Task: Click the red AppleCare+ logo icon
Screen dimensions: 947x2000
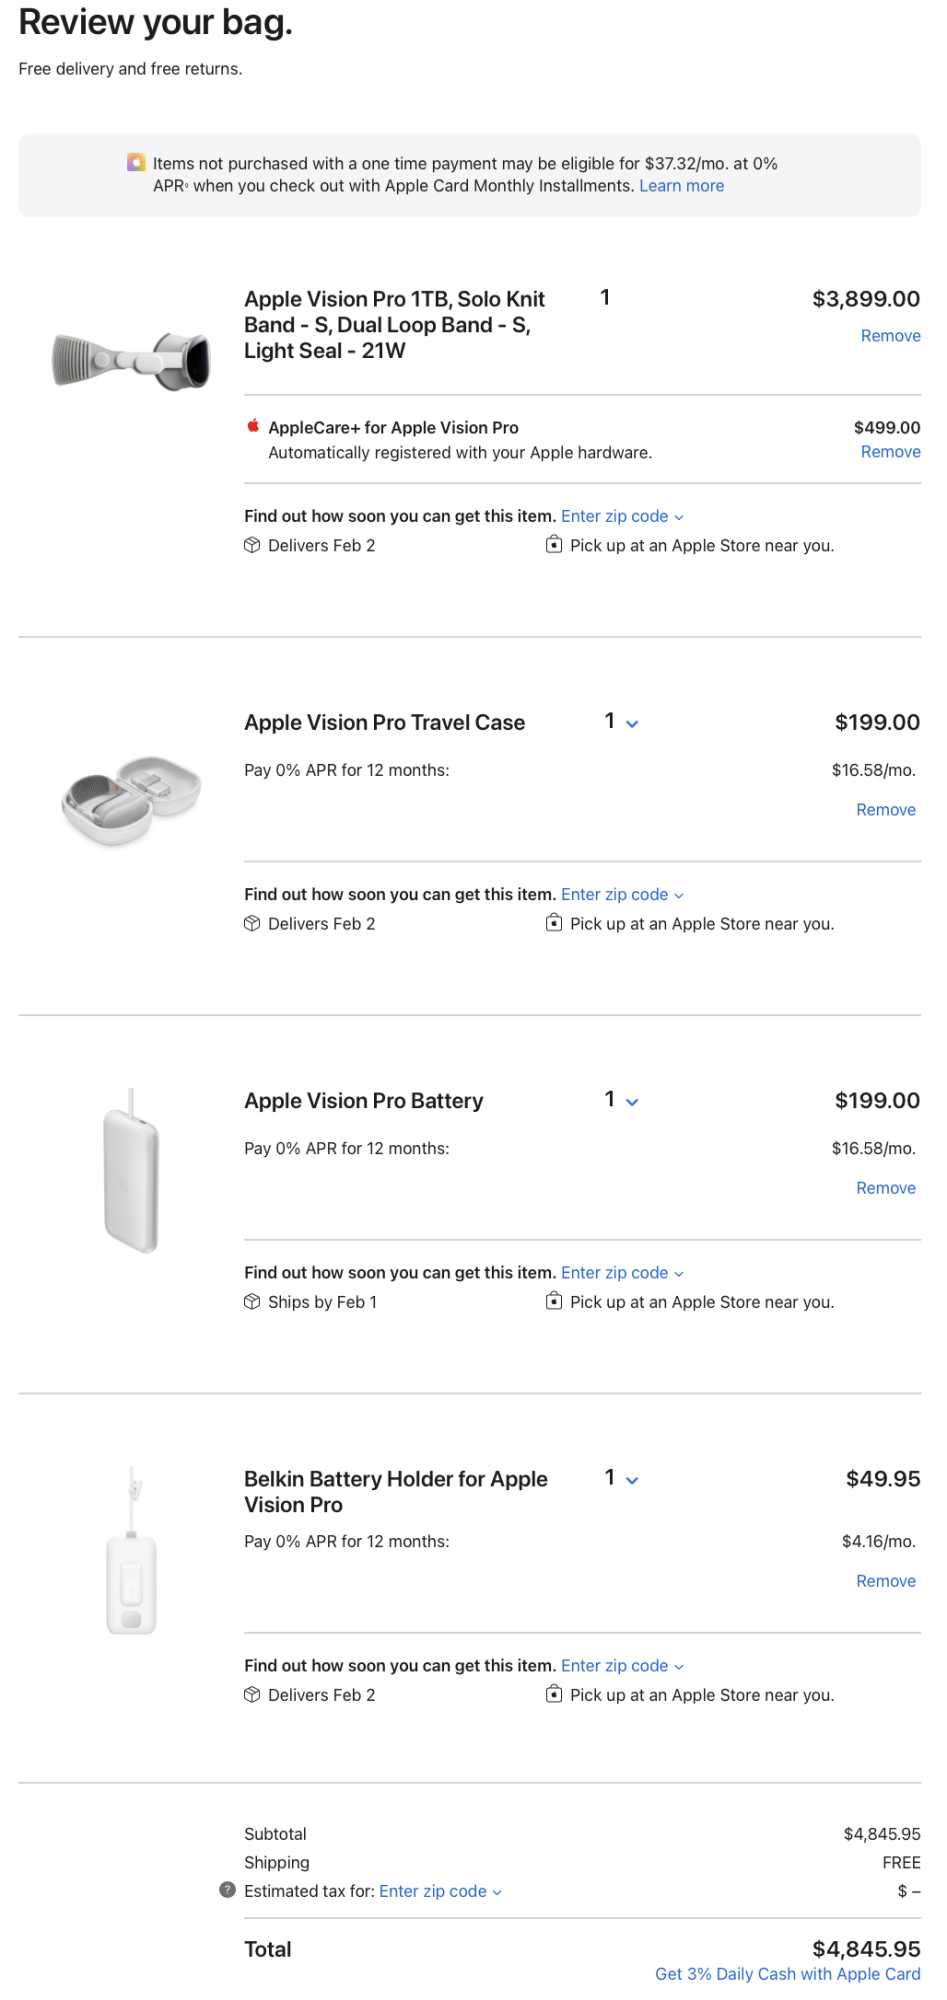Action: [253, 426]
